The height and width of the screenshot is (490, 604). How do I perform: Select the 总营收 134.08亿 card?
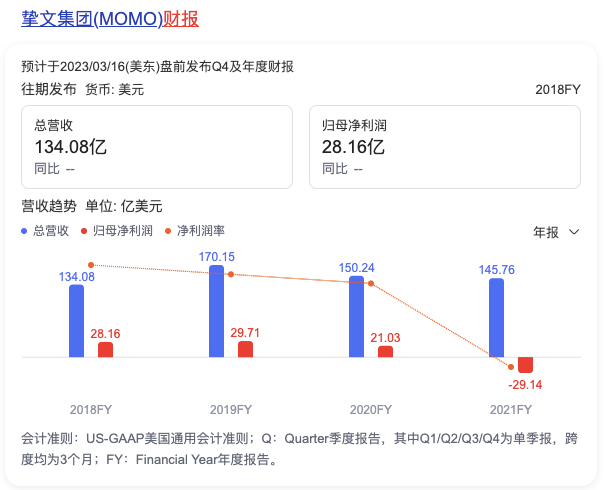point(157,147)
